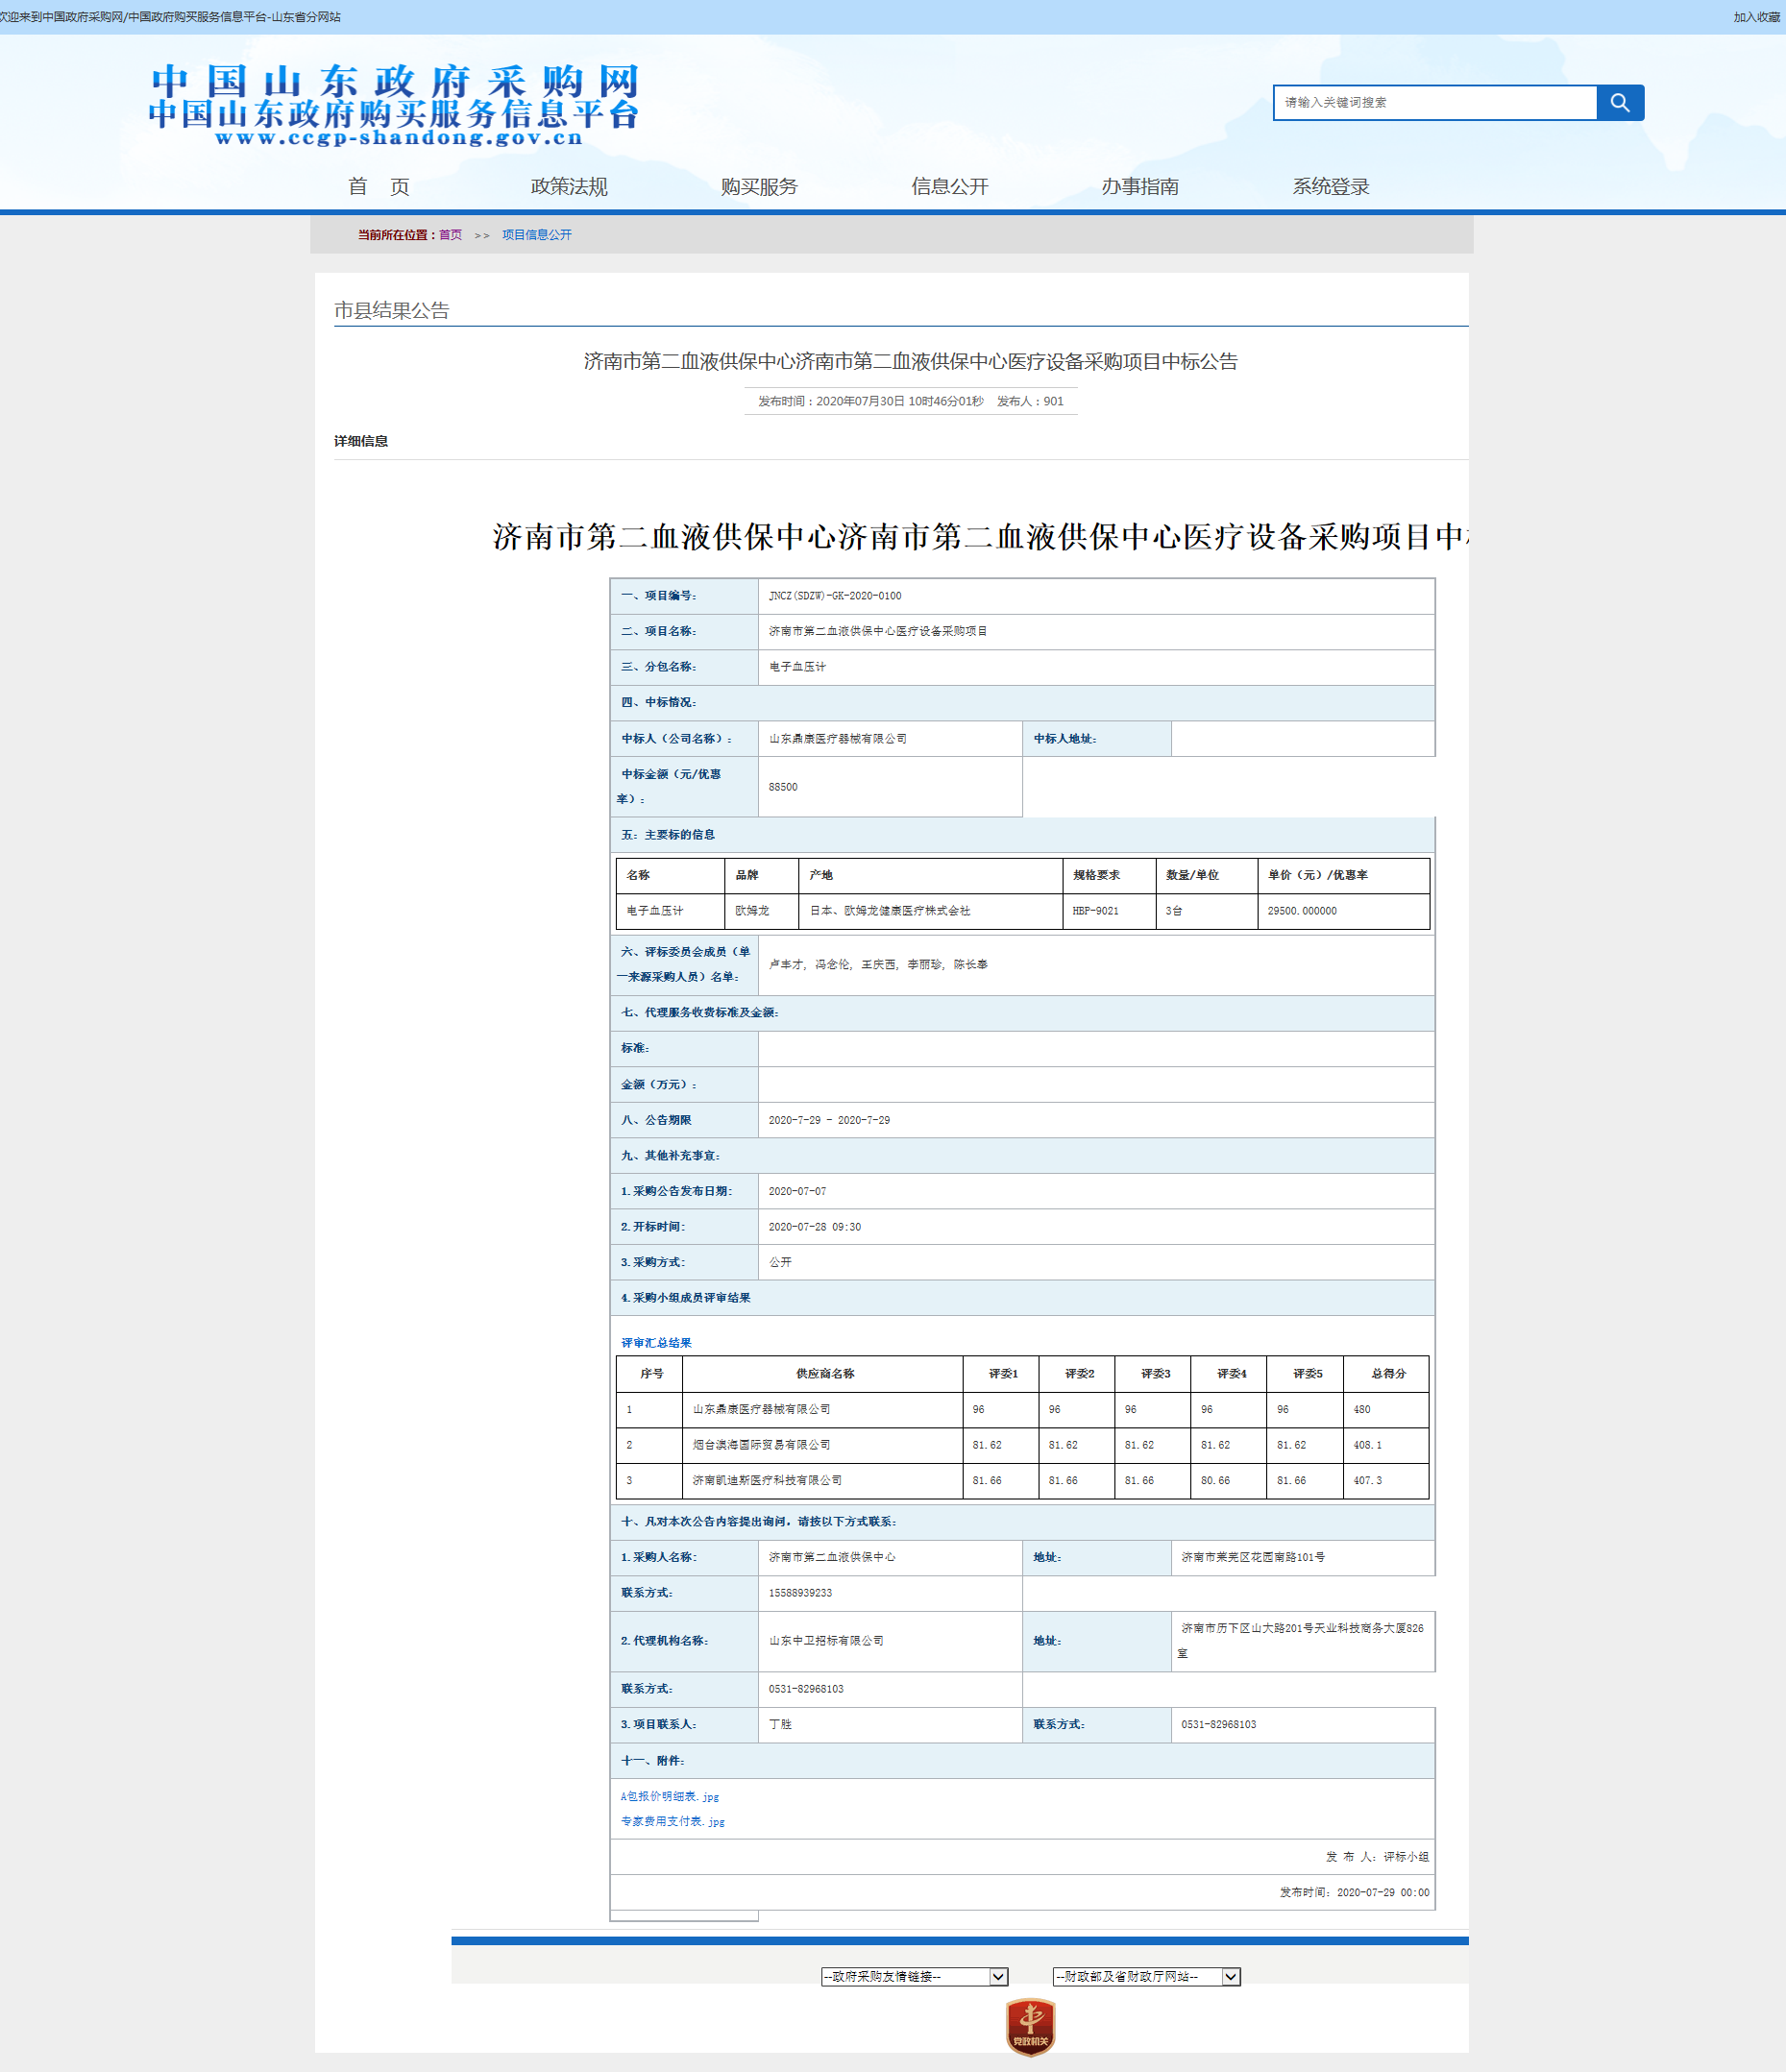This screenshot has height=2072, width=1786.
Task: Download attachment A包报价明细表.jpg
Action: 669,1796
